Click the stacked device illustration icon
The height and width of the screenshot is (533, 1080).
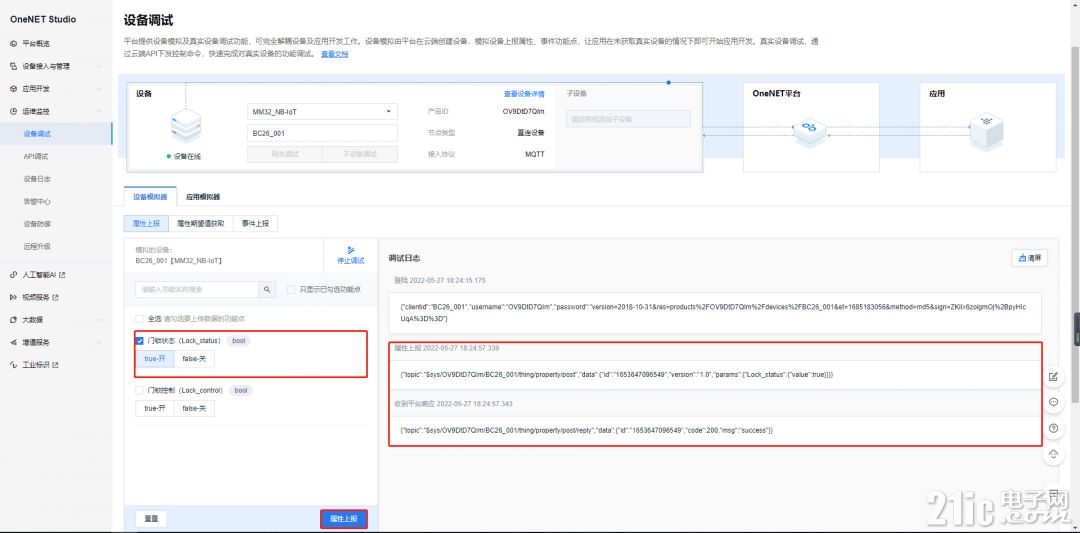coord(186,127)
